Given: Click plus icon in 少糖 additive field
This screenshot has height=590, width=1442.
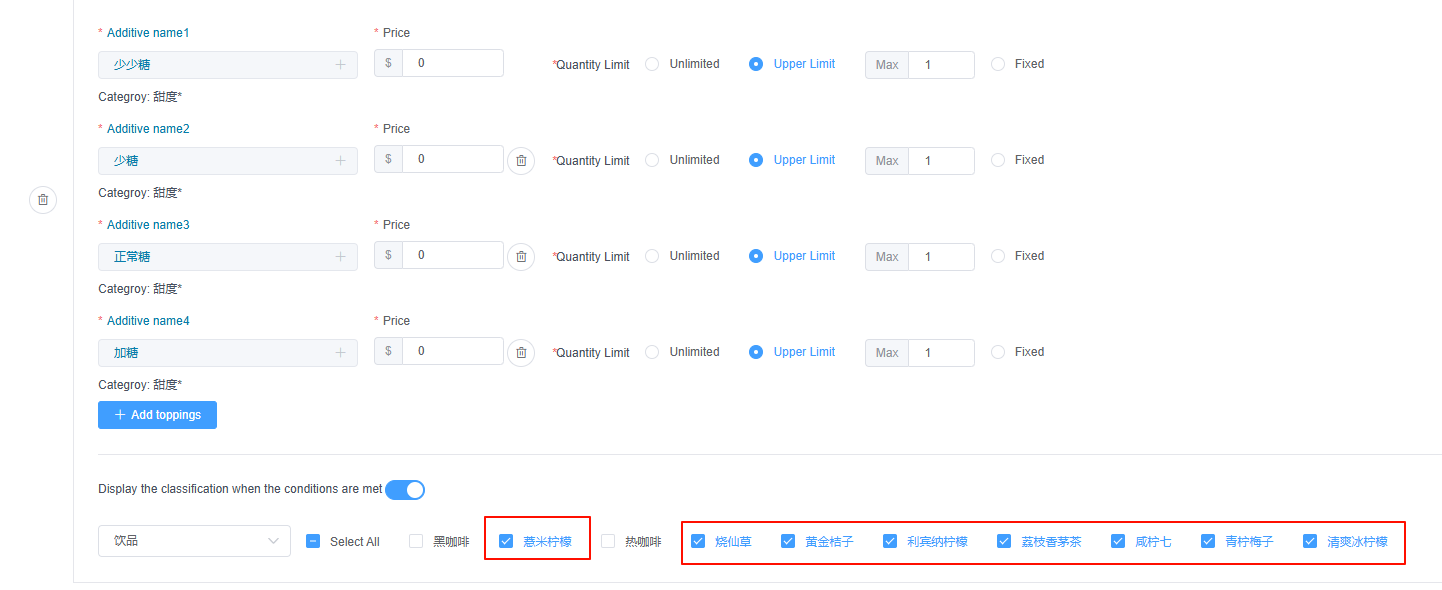Looking at the screenshot, I should point(340,161).
